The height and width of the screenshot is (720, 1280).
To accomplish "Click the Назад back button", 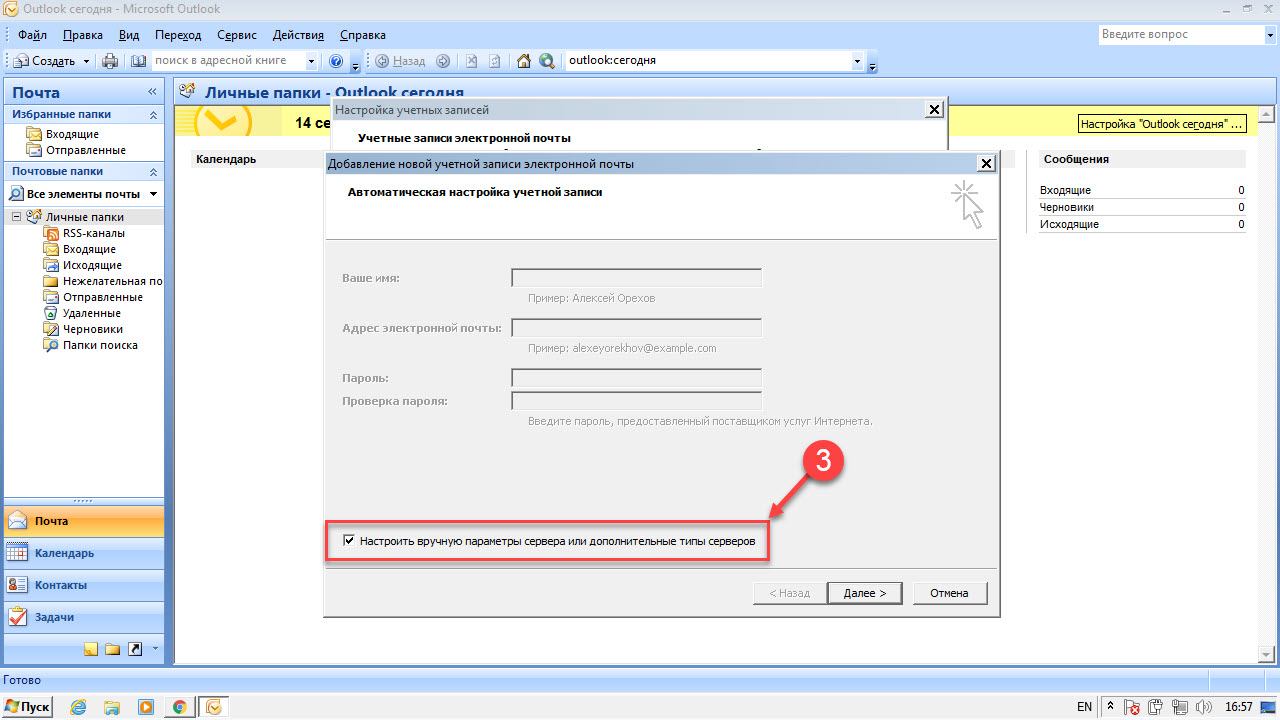I will pyautogui.click(x=401, y=61).
